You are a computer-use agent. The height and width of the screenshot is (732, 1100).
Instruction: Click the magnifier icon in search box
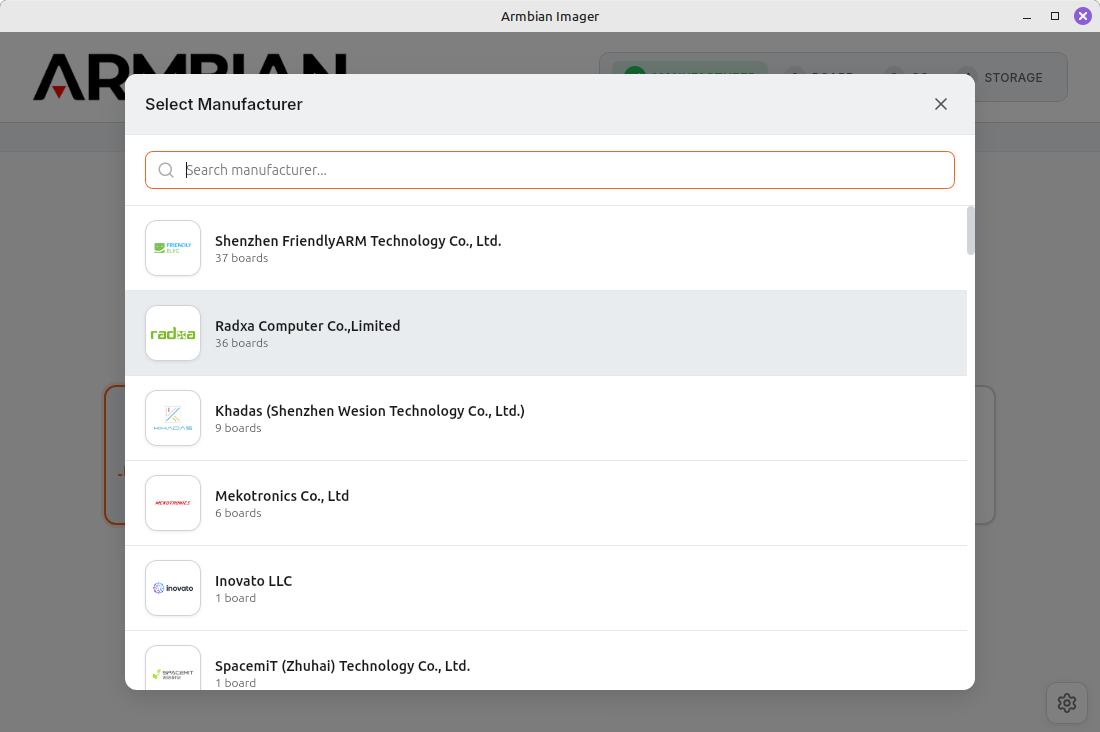(x=166, y=170)
